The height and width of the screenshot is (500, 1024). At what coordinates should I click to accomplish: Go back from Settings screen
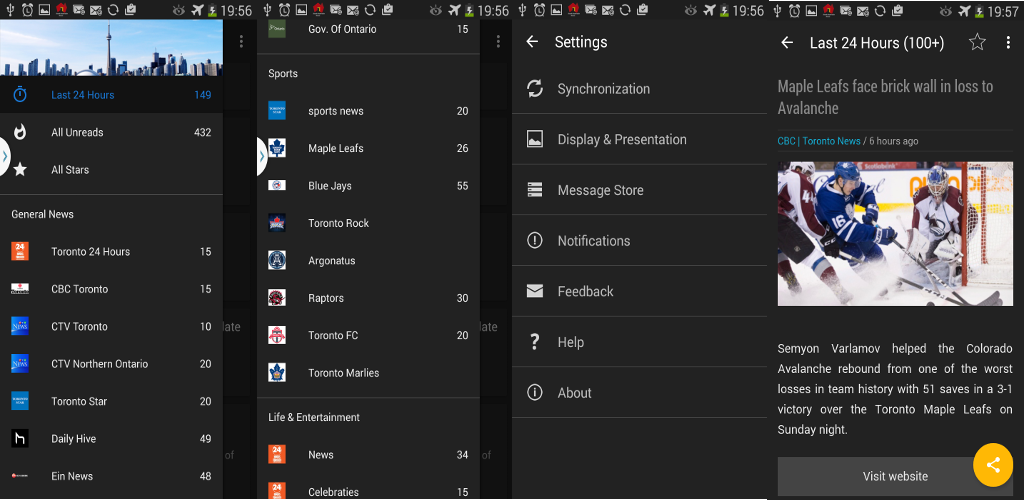coord(532,42)
